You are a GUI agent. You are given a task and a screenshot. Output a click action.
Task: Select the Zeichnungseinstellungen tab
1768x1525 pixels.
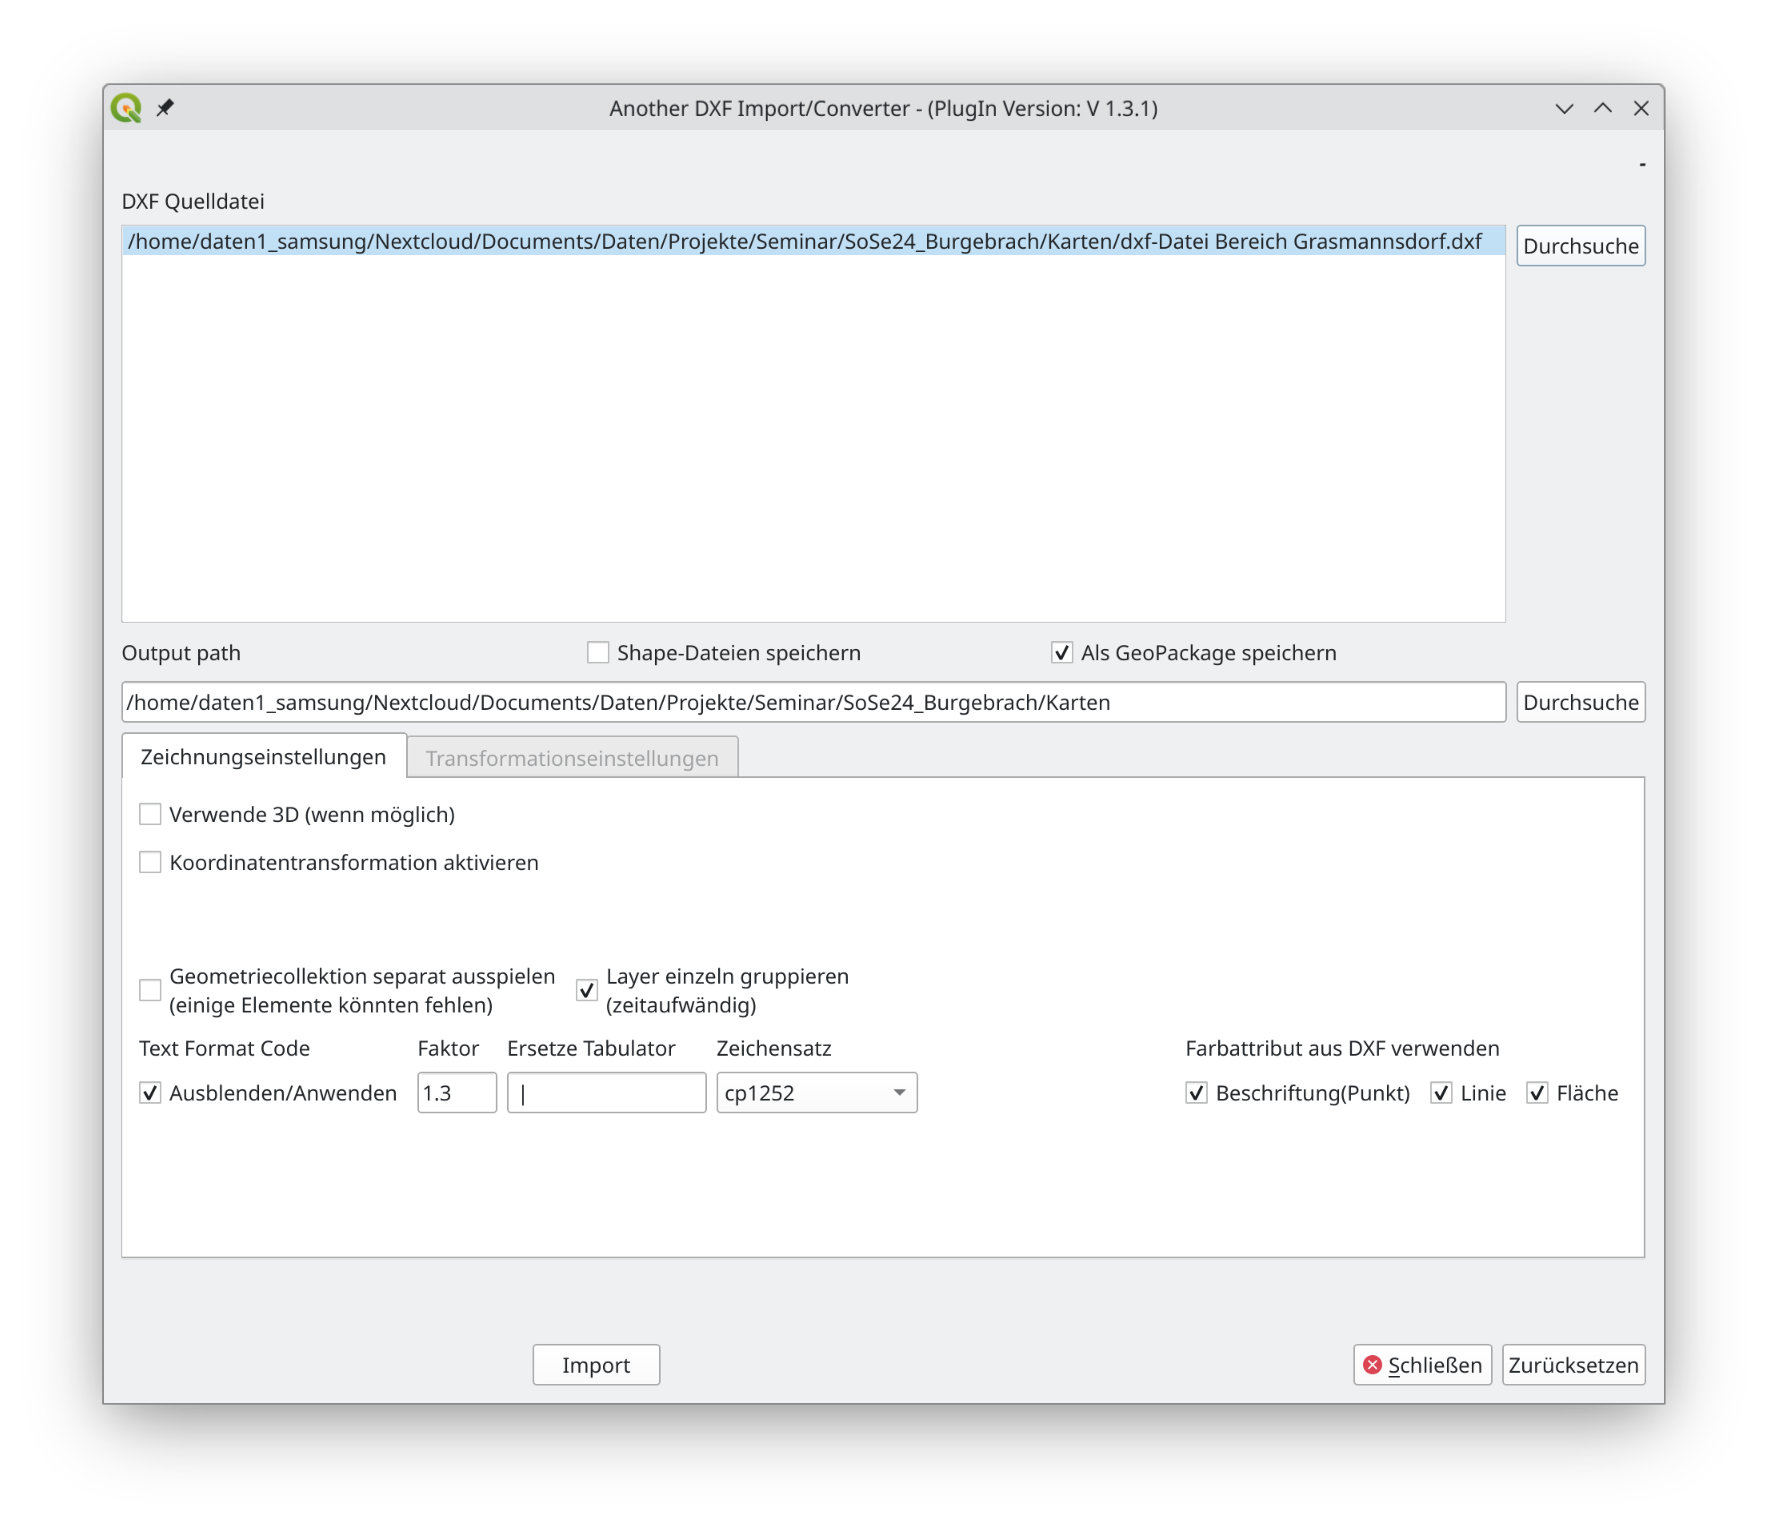263,757
